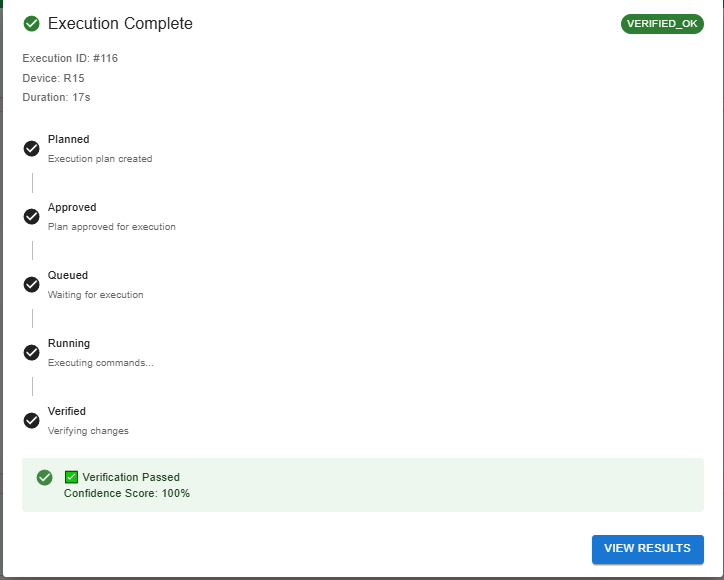Click the Executing commands... description

101,363
